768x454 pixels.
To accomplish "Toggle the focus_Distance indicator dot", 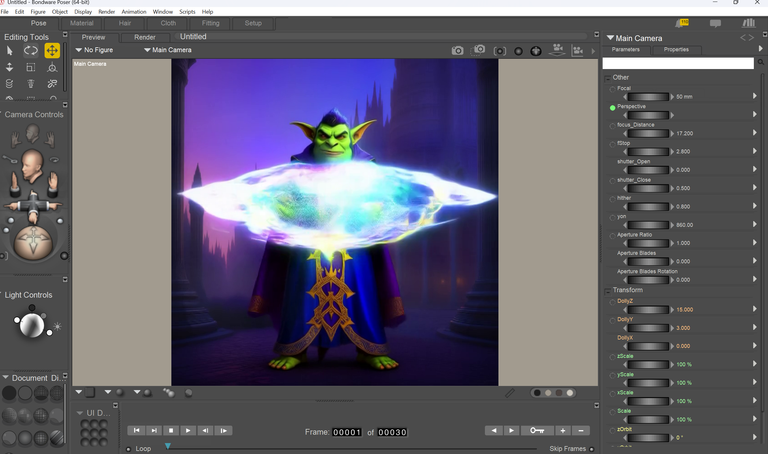I will [x=612, y=126].
